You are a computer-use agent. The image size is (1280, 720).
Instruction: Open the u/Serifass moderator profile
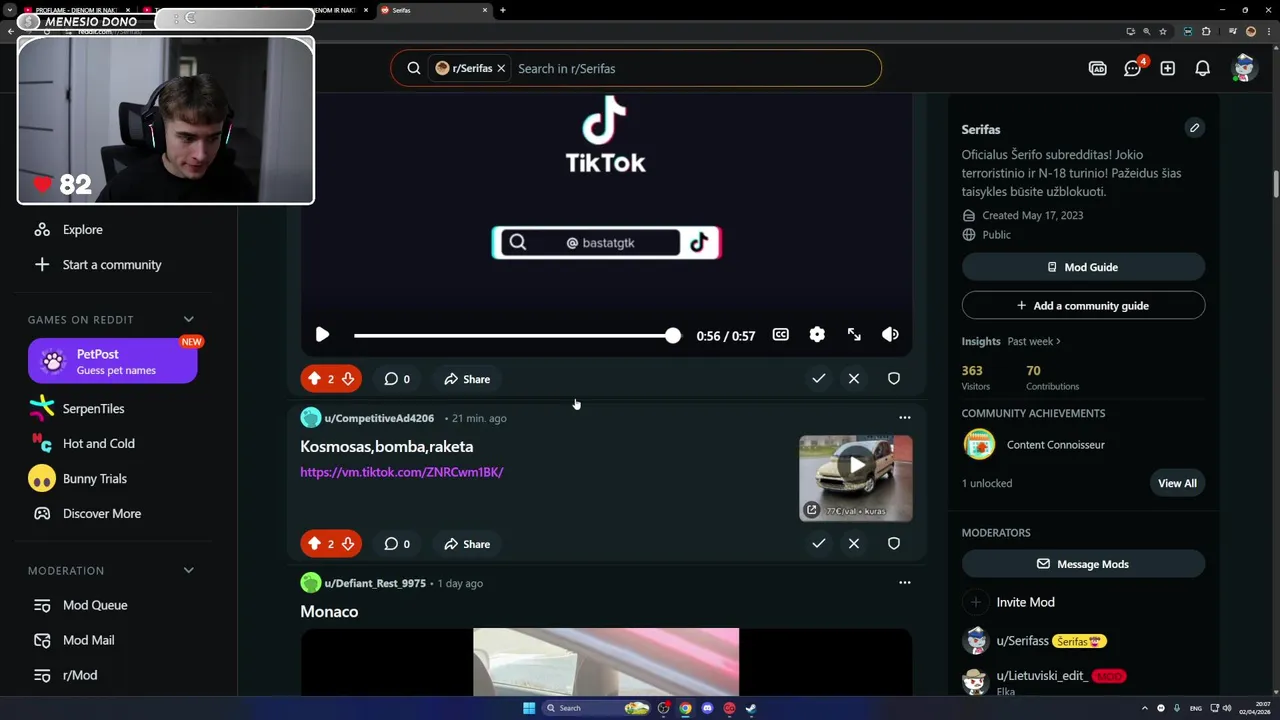[1022, 641]
